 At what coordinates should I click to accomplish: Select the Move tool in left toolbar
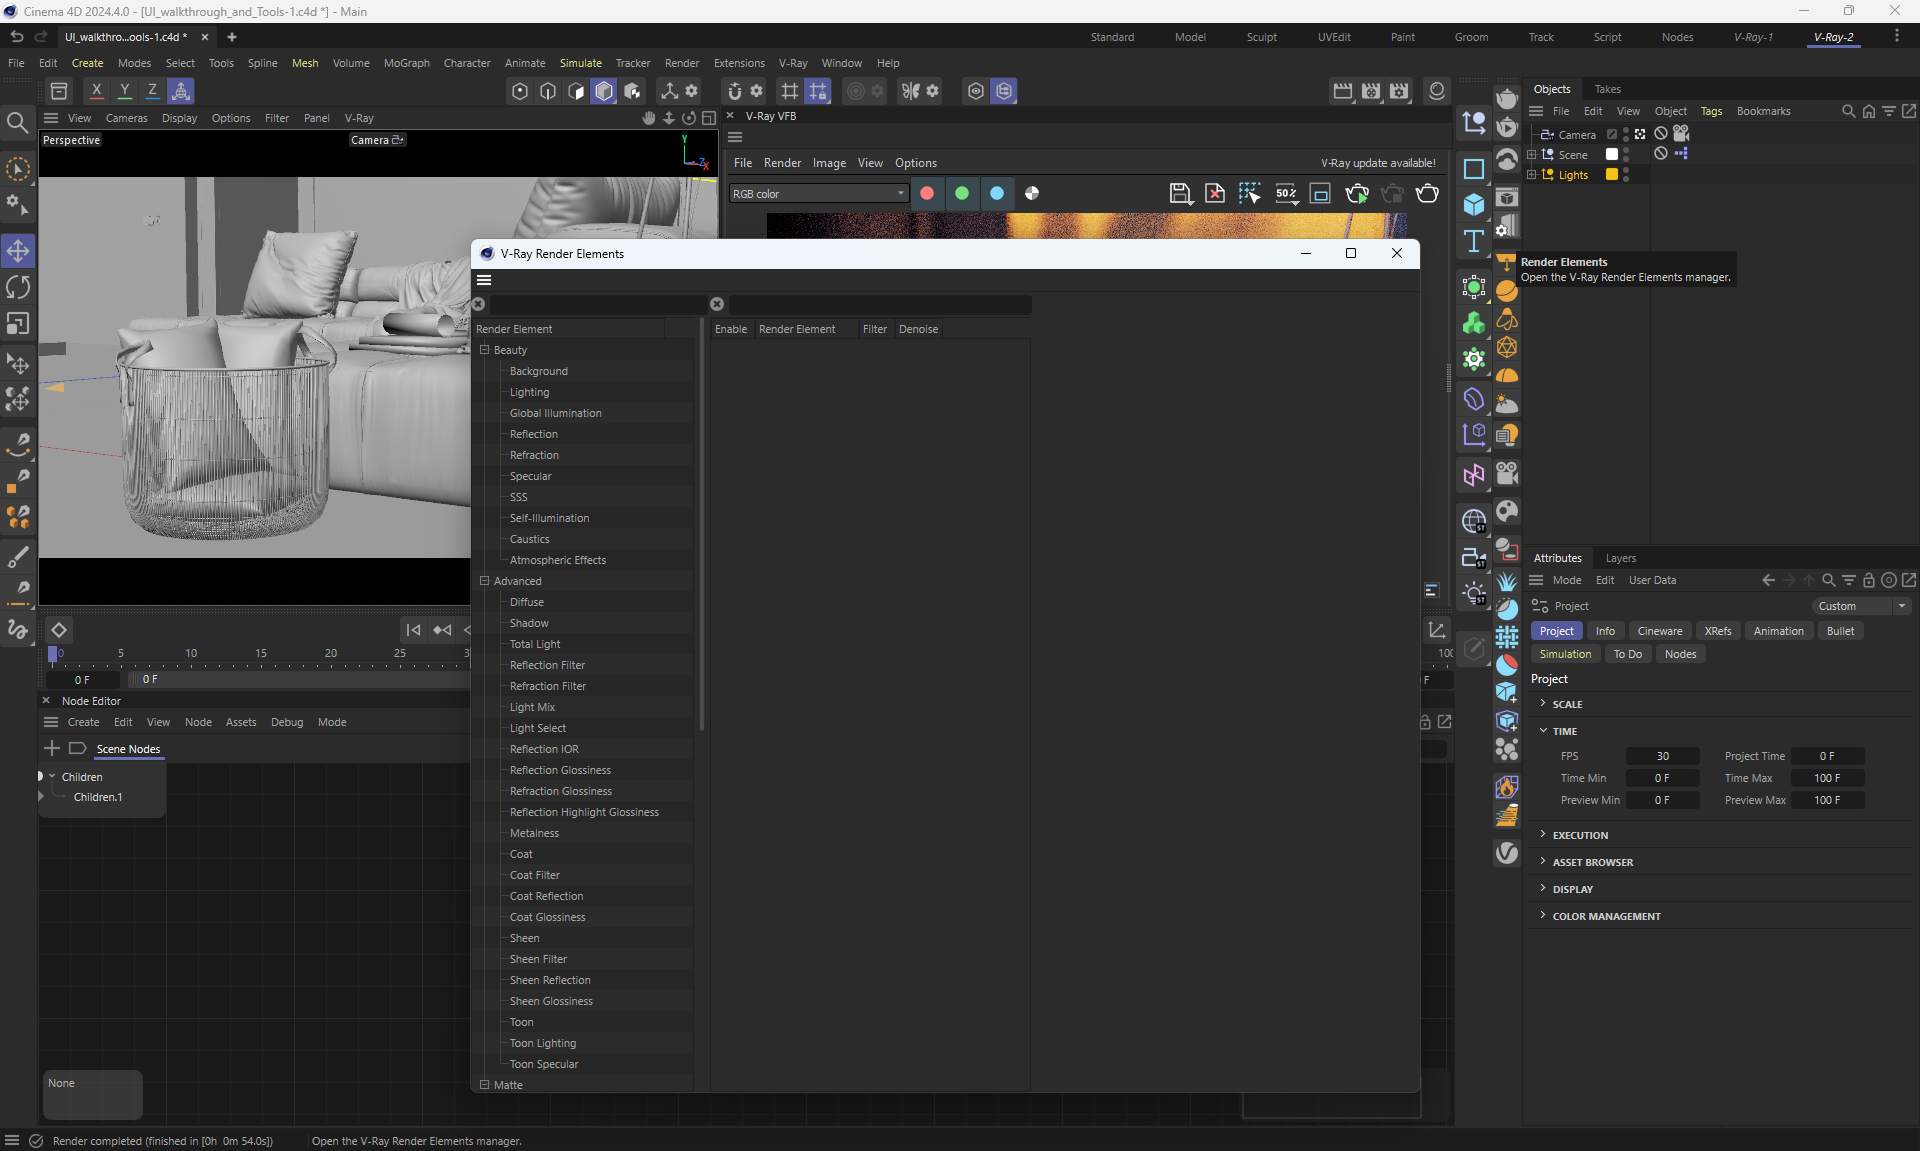coord(18,250)
